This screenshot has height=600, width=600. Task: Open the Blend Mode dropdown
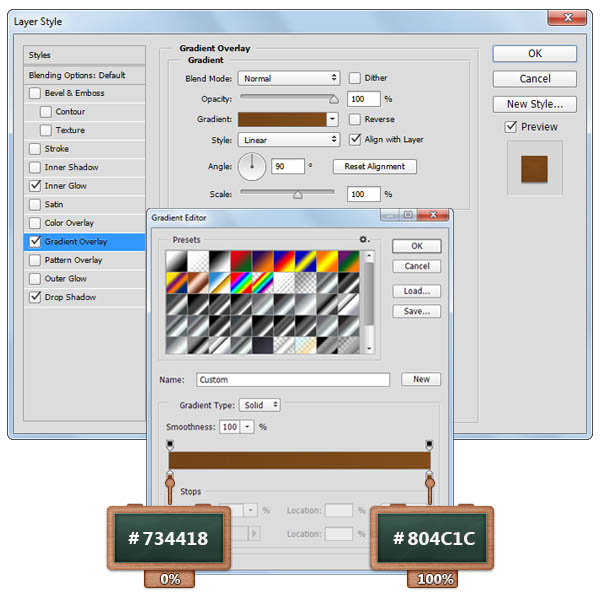(x=290, y=78)
